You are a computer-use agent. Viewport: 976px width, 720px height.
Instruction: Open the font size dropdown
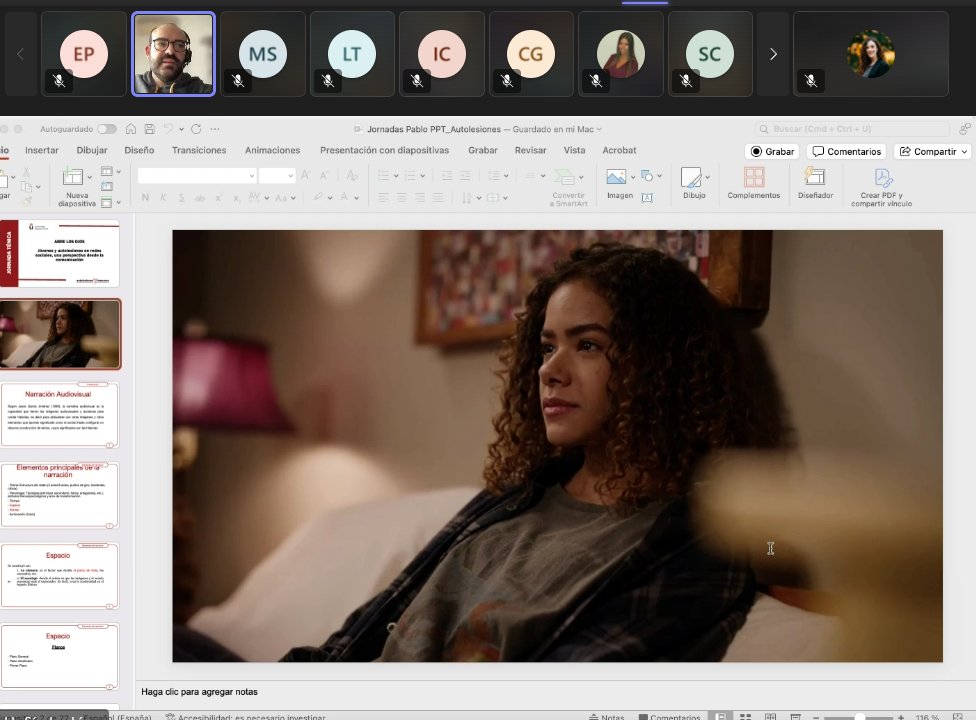point(290,176)
